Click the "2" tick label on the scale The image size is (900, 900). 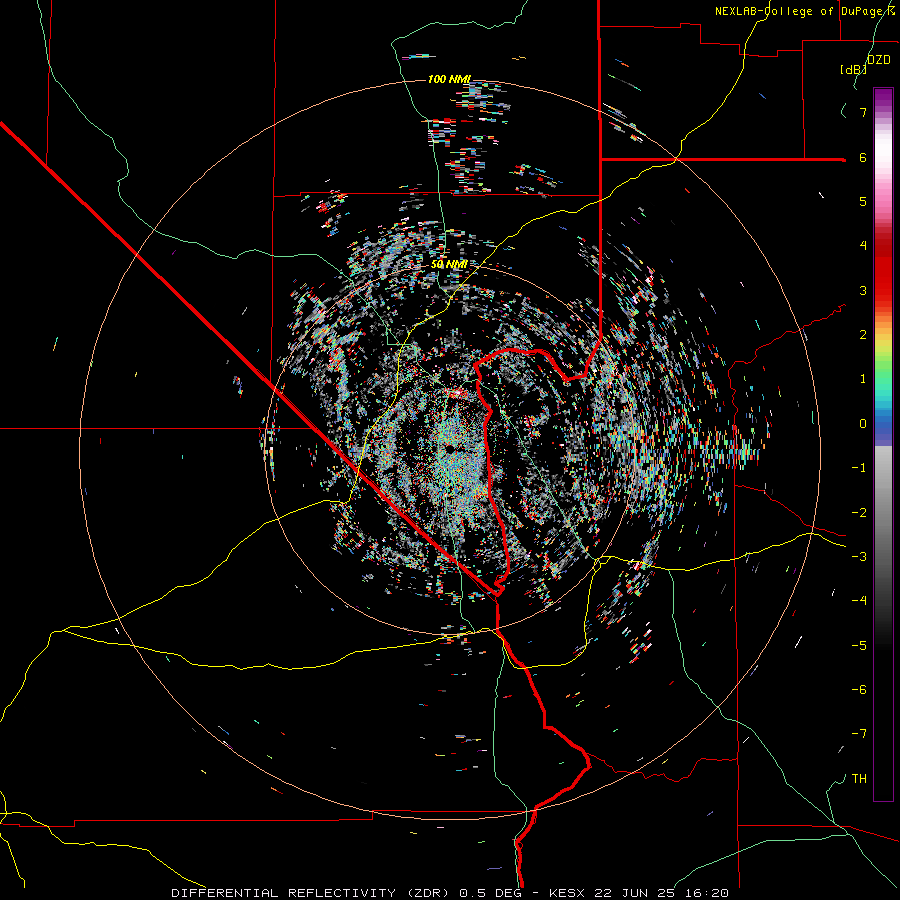coord(863,335)
